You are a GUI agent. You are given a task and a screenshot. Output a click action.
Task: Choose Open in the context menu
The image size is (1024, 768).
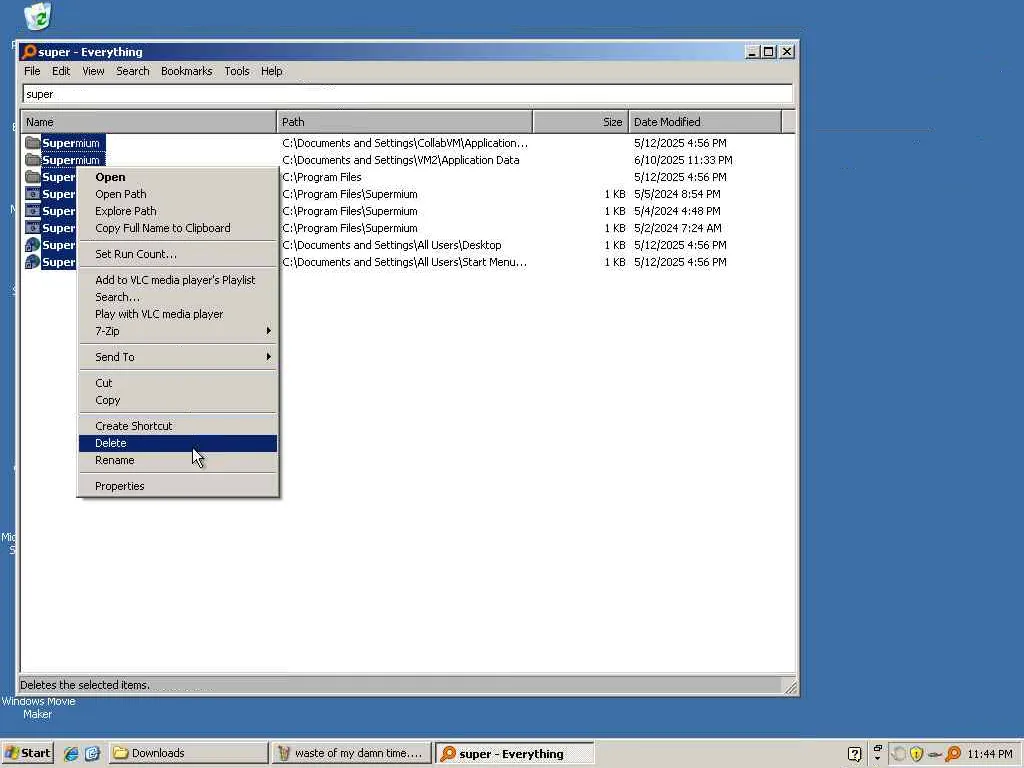(x=178, y=177)
